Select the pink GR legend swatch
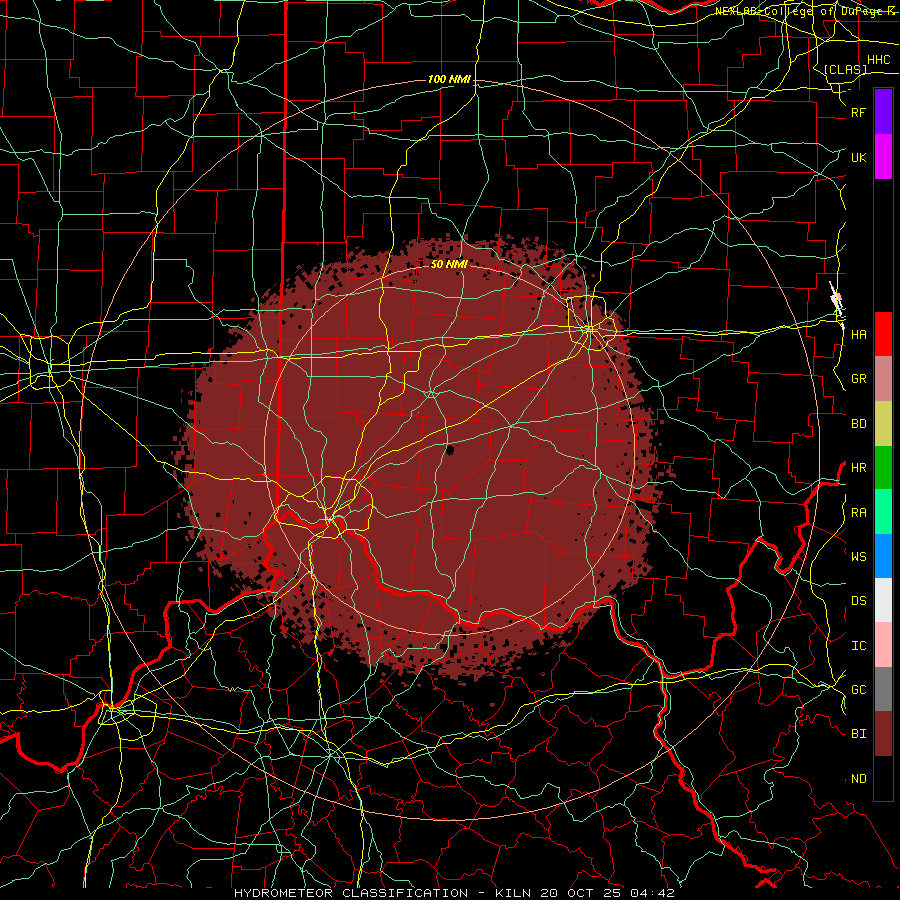Viewport: 900px width, 900px height. [x=883, y=379]
